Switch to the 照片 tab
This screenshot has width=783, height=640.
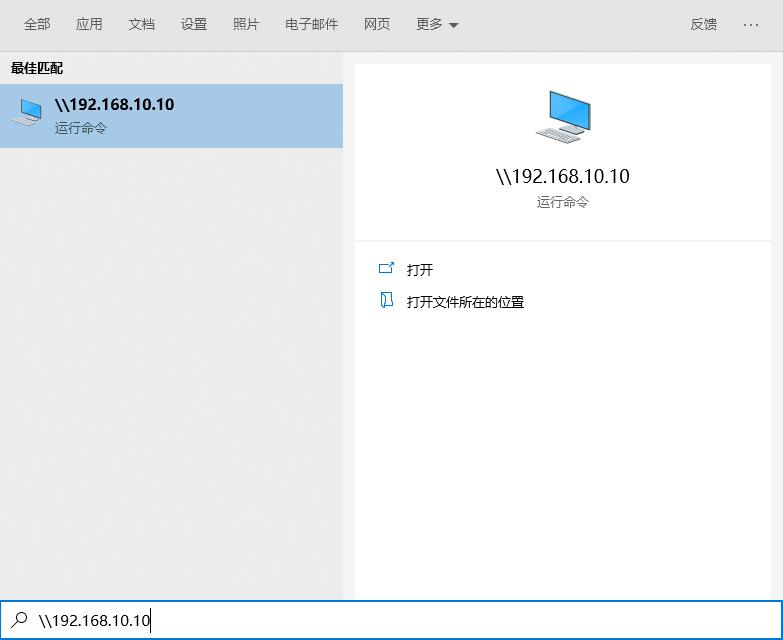[x=246, y=24]
